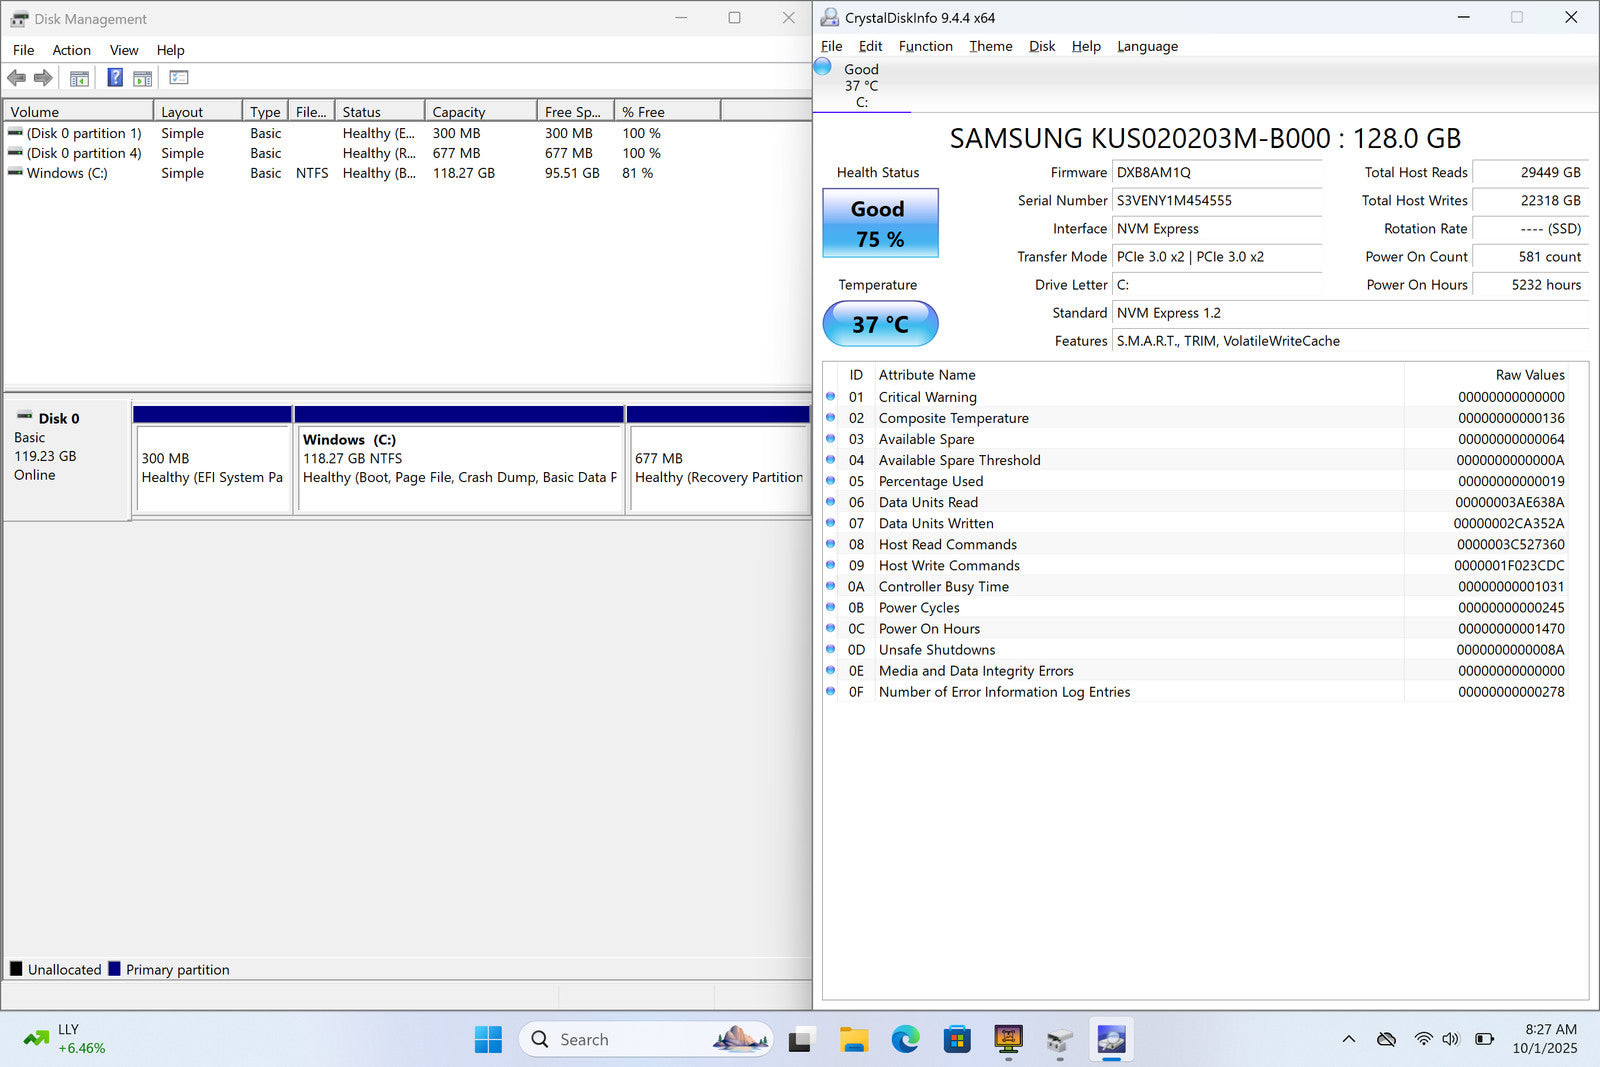This screenshot has height=1067, width=1600.
Task: Open File Explorer from the taskbar
Action: (x=853, y=1040)
